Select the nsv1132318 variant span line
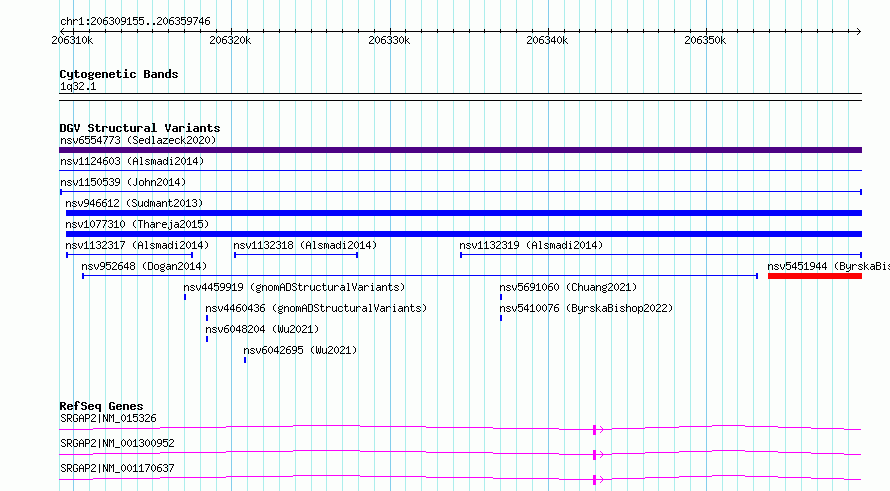This screenshot has width=890, height=491. point(296,255)
